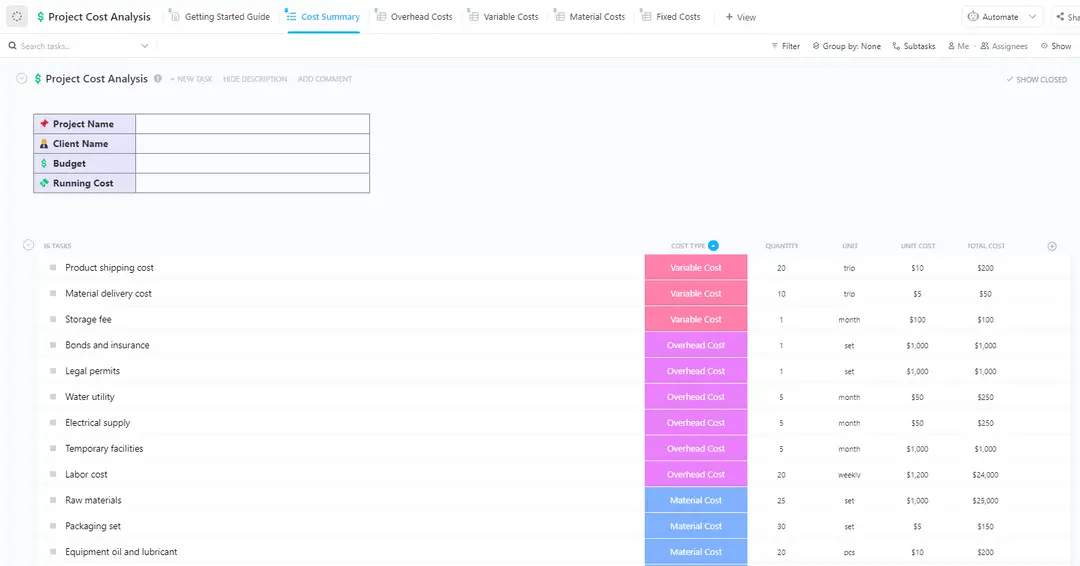Click the empty Project Name value cell
1080x566 pixels.
click(x=252, y=124)
